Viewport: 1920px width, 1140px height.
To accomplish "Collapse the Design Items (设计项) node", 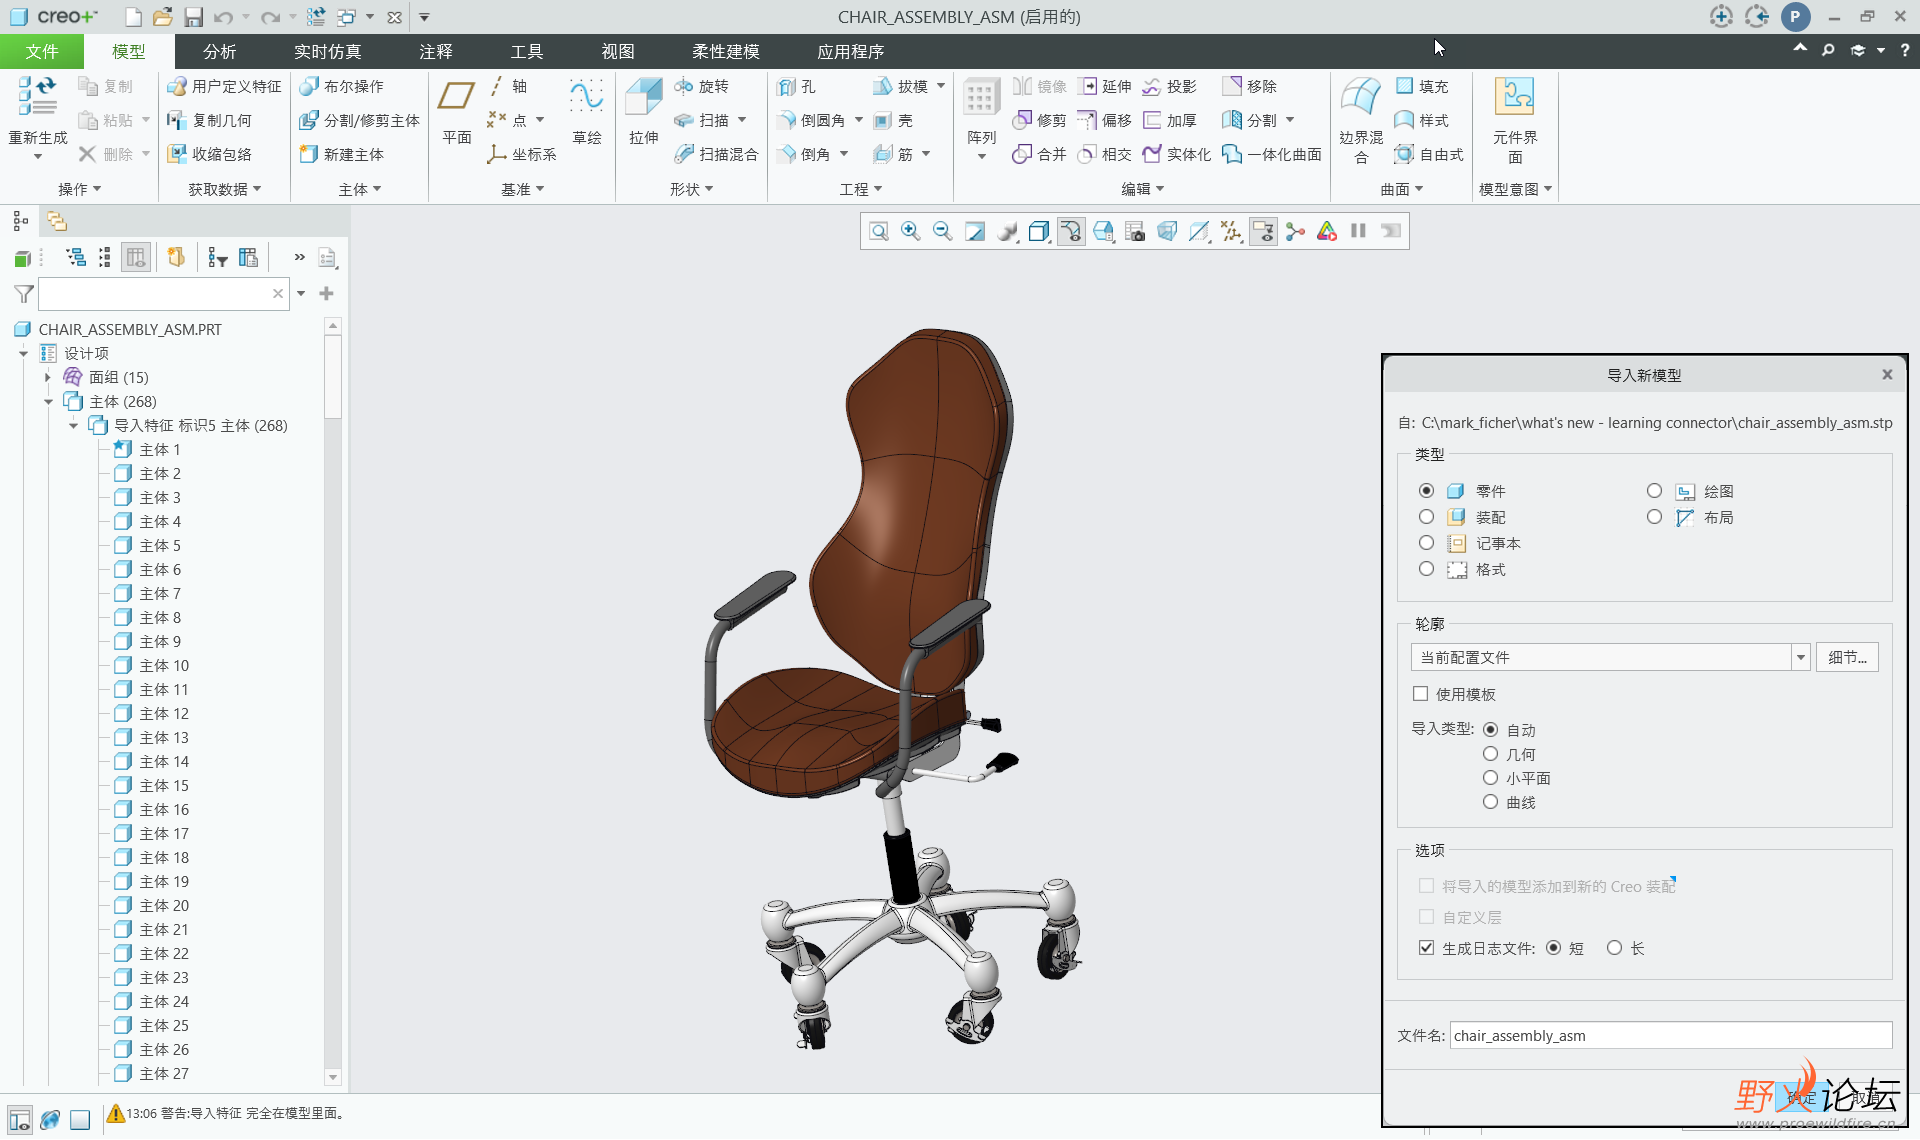I will 23,354.
